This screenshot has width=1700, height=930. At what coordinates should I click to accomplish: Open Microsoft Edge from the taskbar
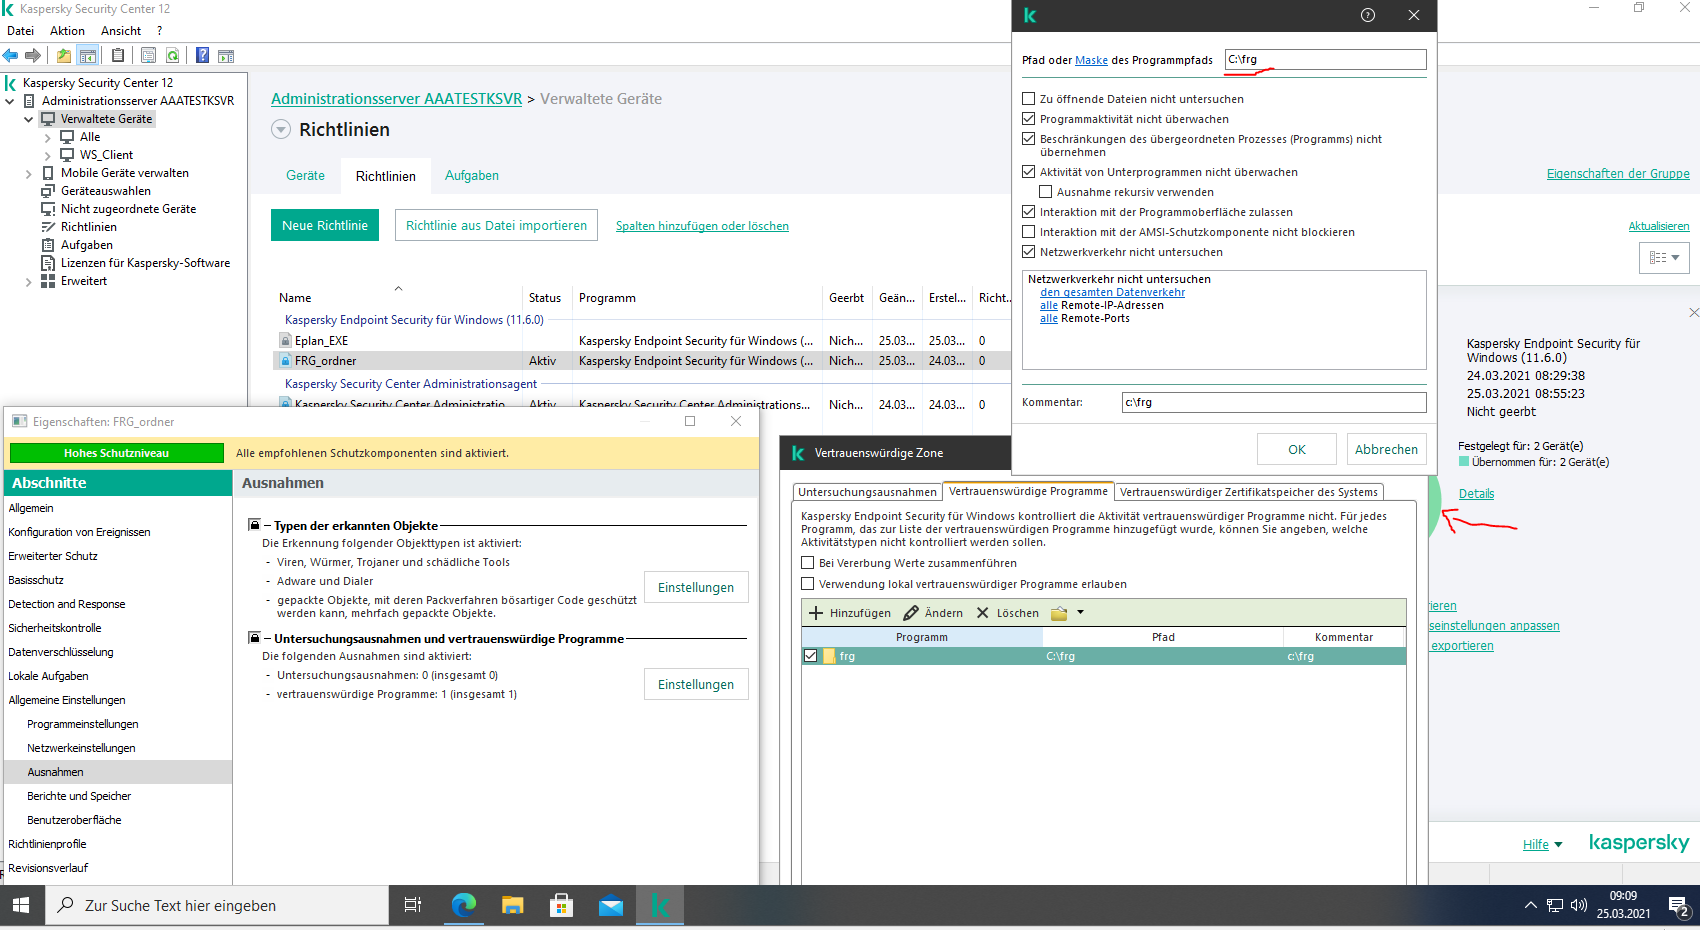(x=463, y=906)
